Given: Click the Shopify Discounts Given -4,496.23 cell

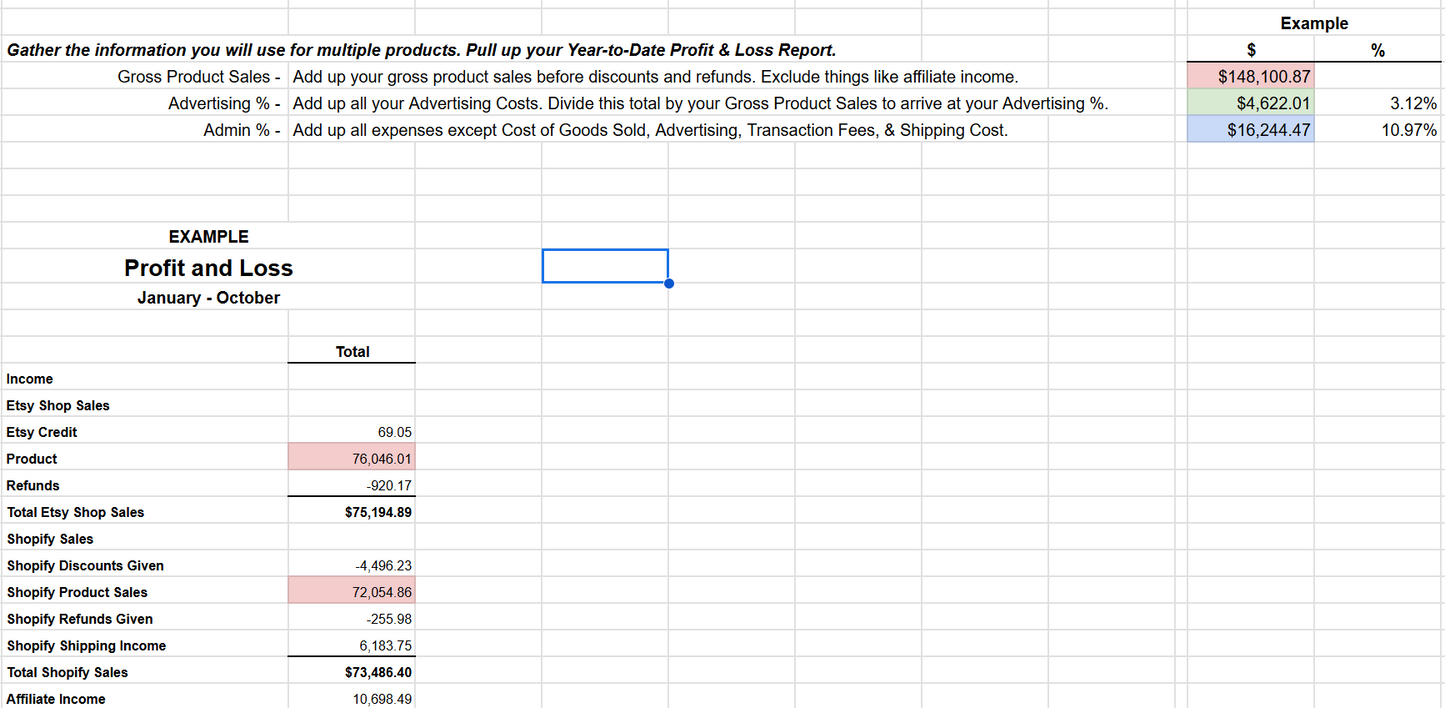Looking at the screenshot, I should (x=351, y=565).
